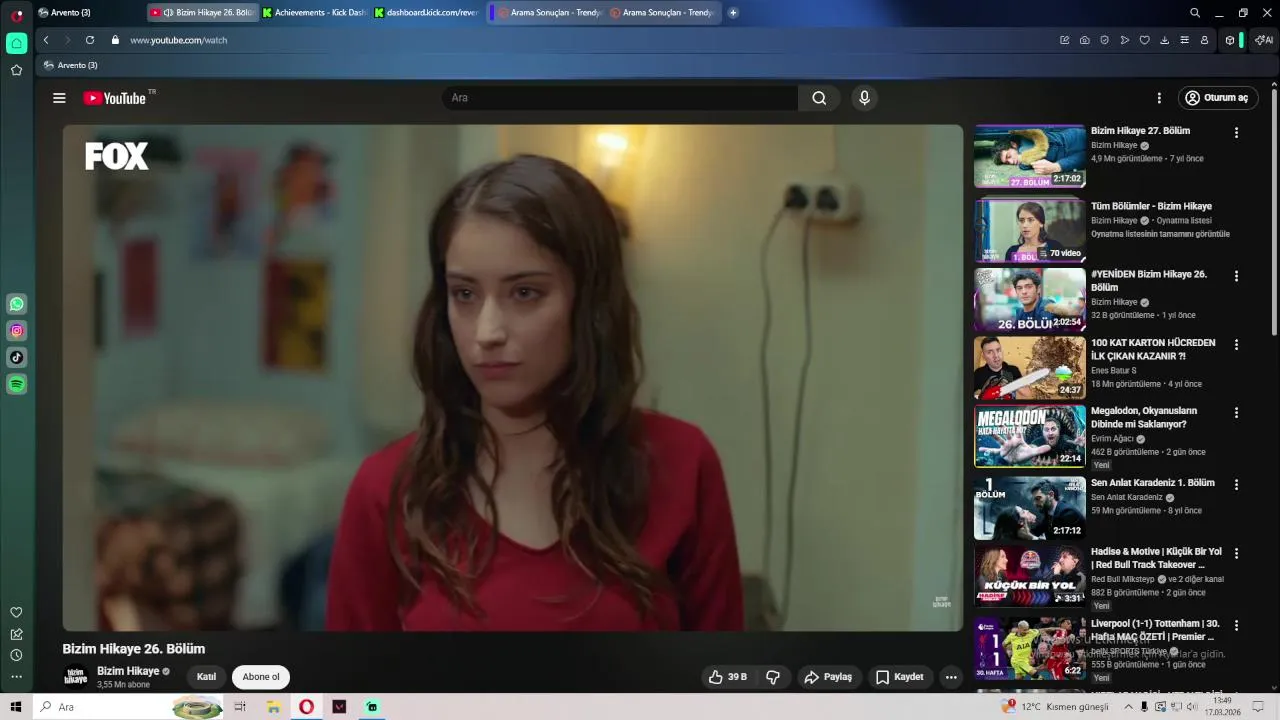Click the Arvento (3) bookmark bar item

[x=70, y=65]
